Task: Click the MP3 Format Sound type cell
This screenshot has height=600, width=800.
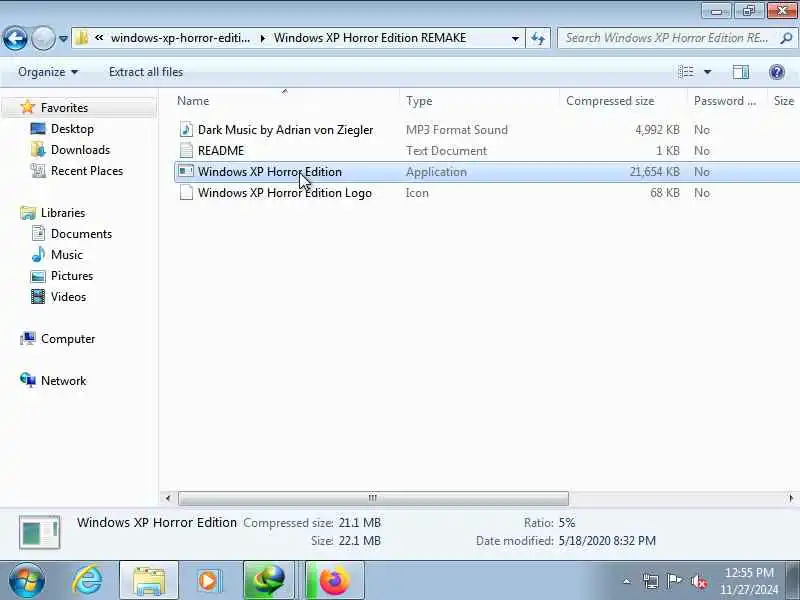Action: coord(457,130)
